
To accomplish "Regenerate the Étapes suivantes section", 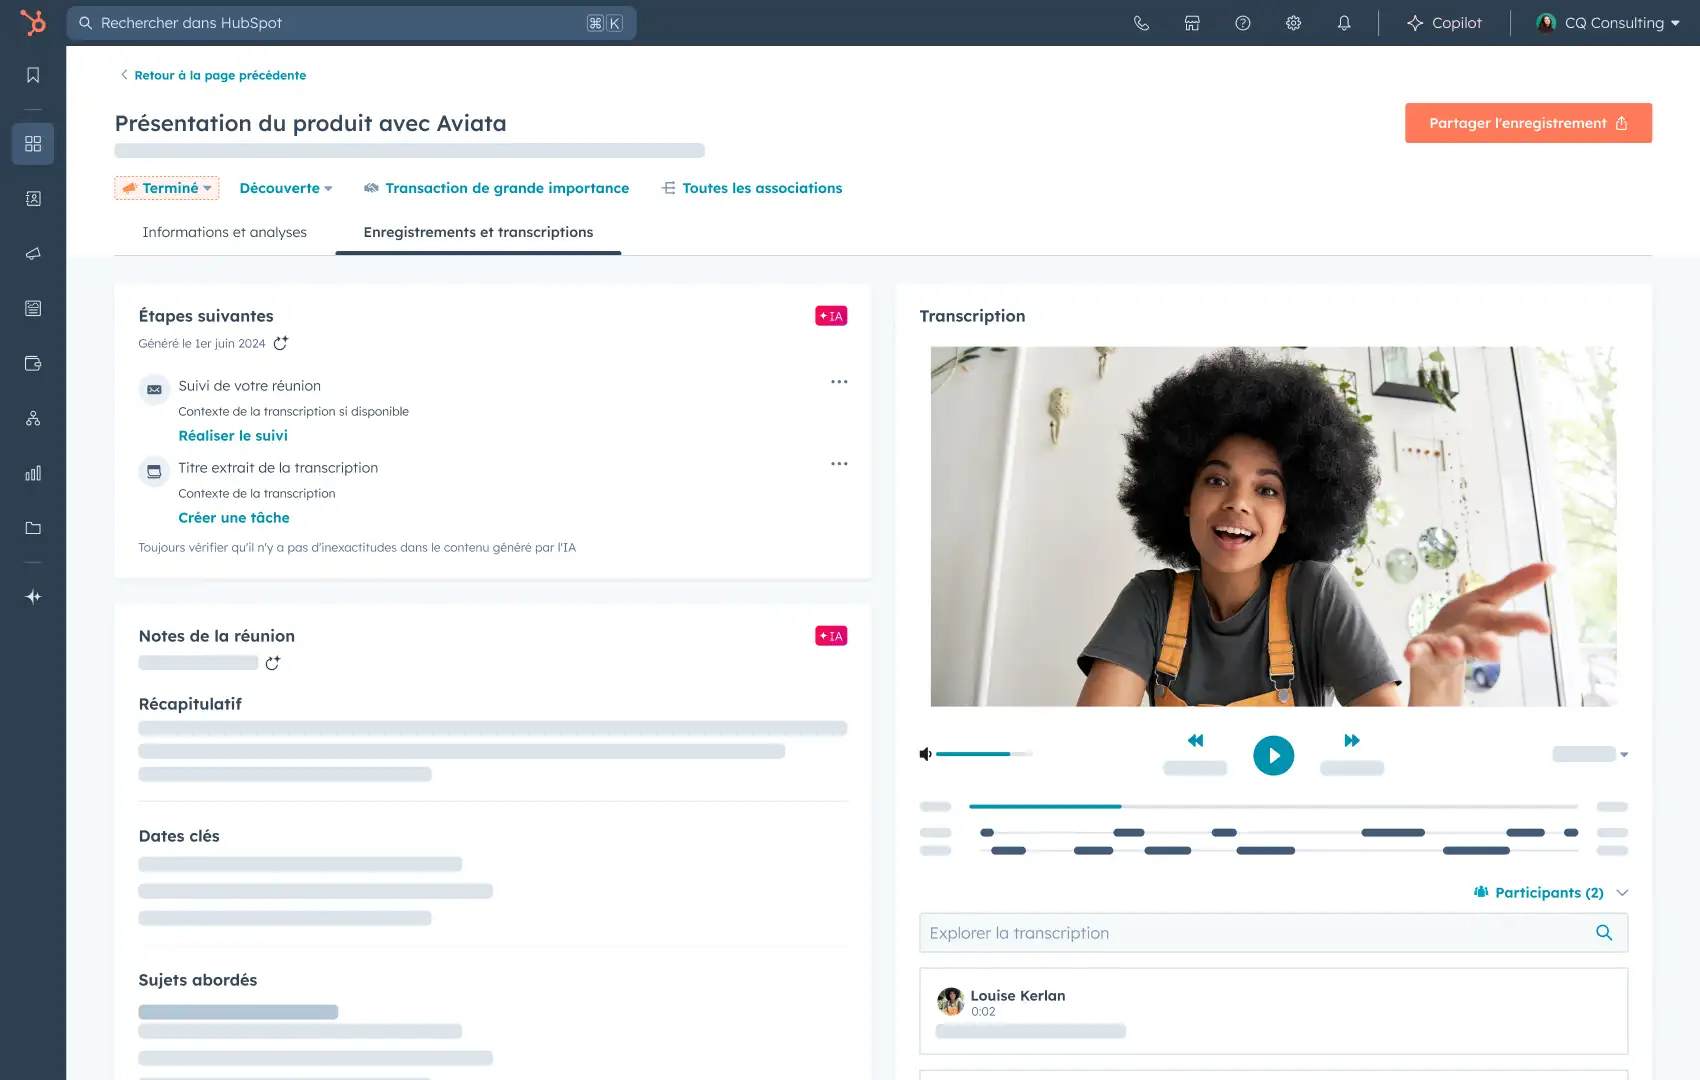I will tap(281, 343).
